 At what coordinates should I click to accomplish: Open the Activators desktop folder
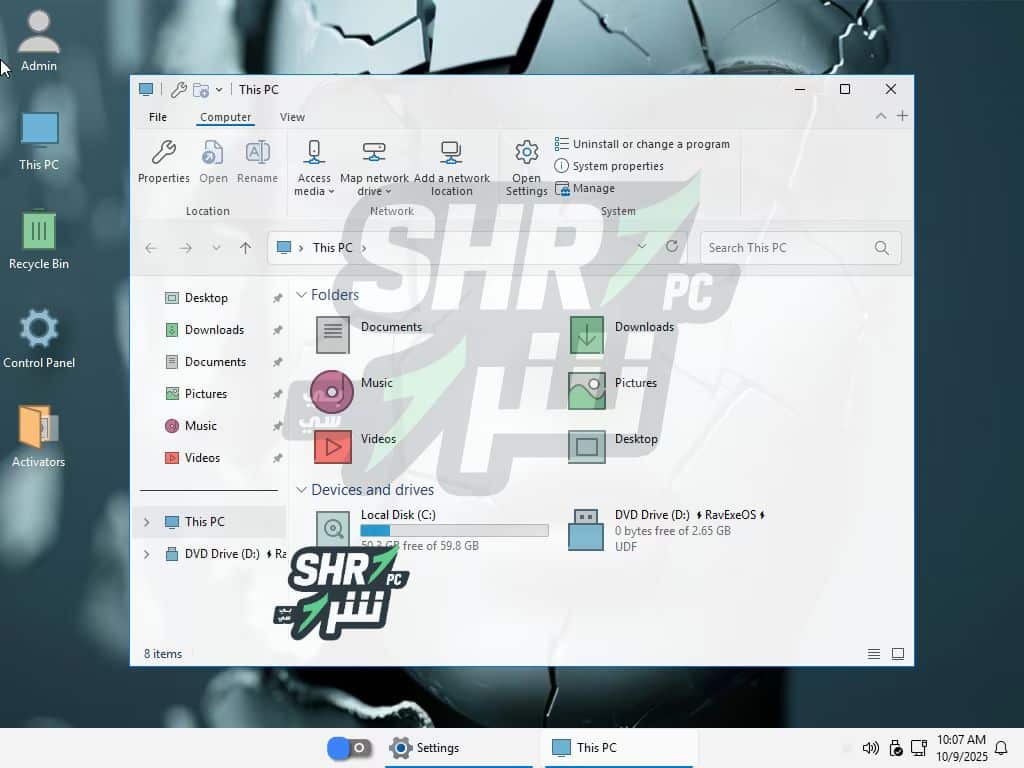(x=38, y=428)
